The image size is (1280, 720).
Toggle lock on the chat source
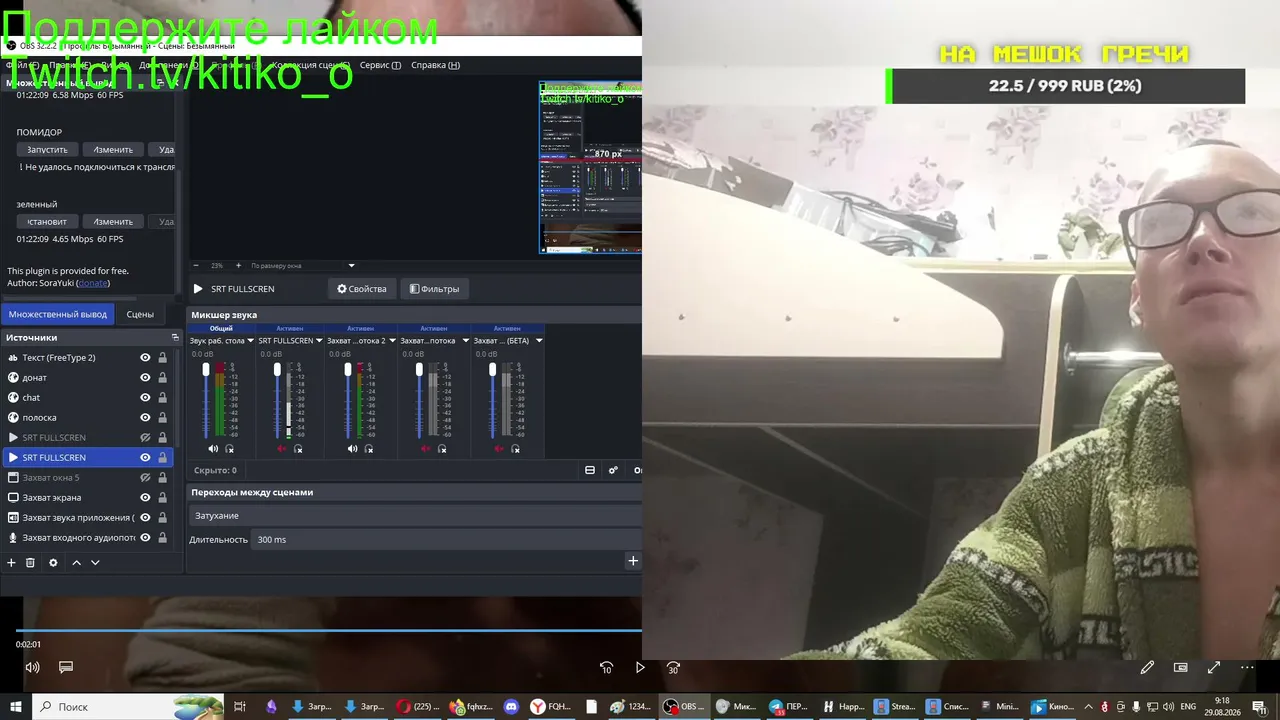point(162,398)
